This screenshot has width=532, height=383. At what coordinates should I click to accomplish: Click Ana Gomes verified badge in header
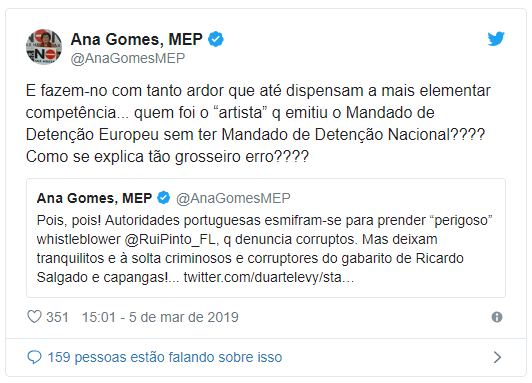(x=216, y=39)
